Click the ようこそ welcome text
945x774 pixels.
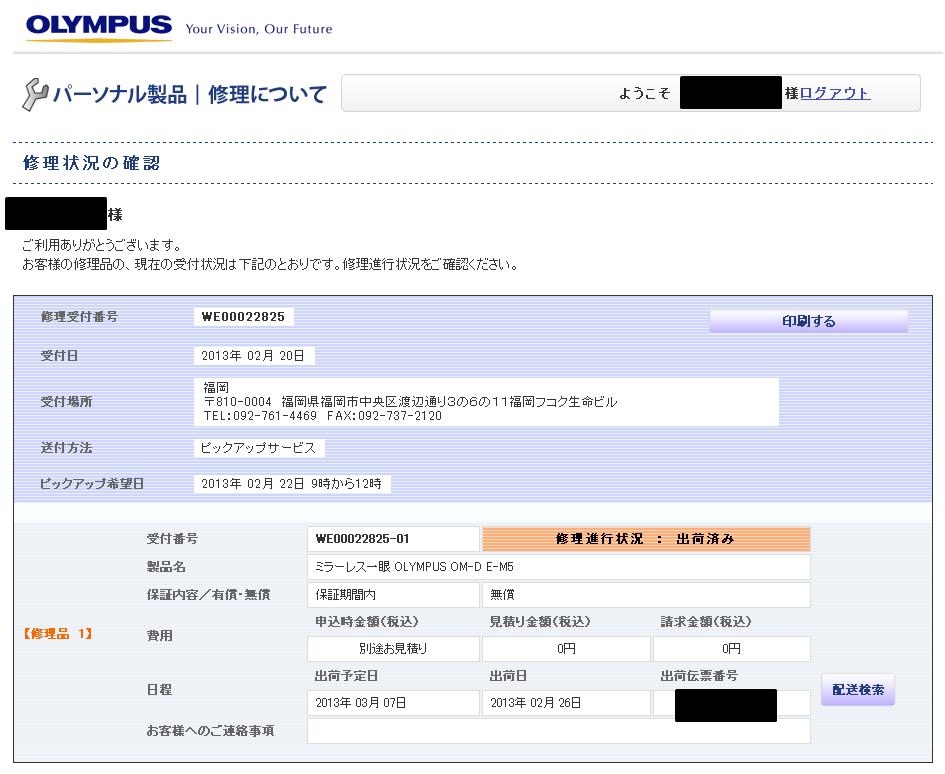coord(644,93)
